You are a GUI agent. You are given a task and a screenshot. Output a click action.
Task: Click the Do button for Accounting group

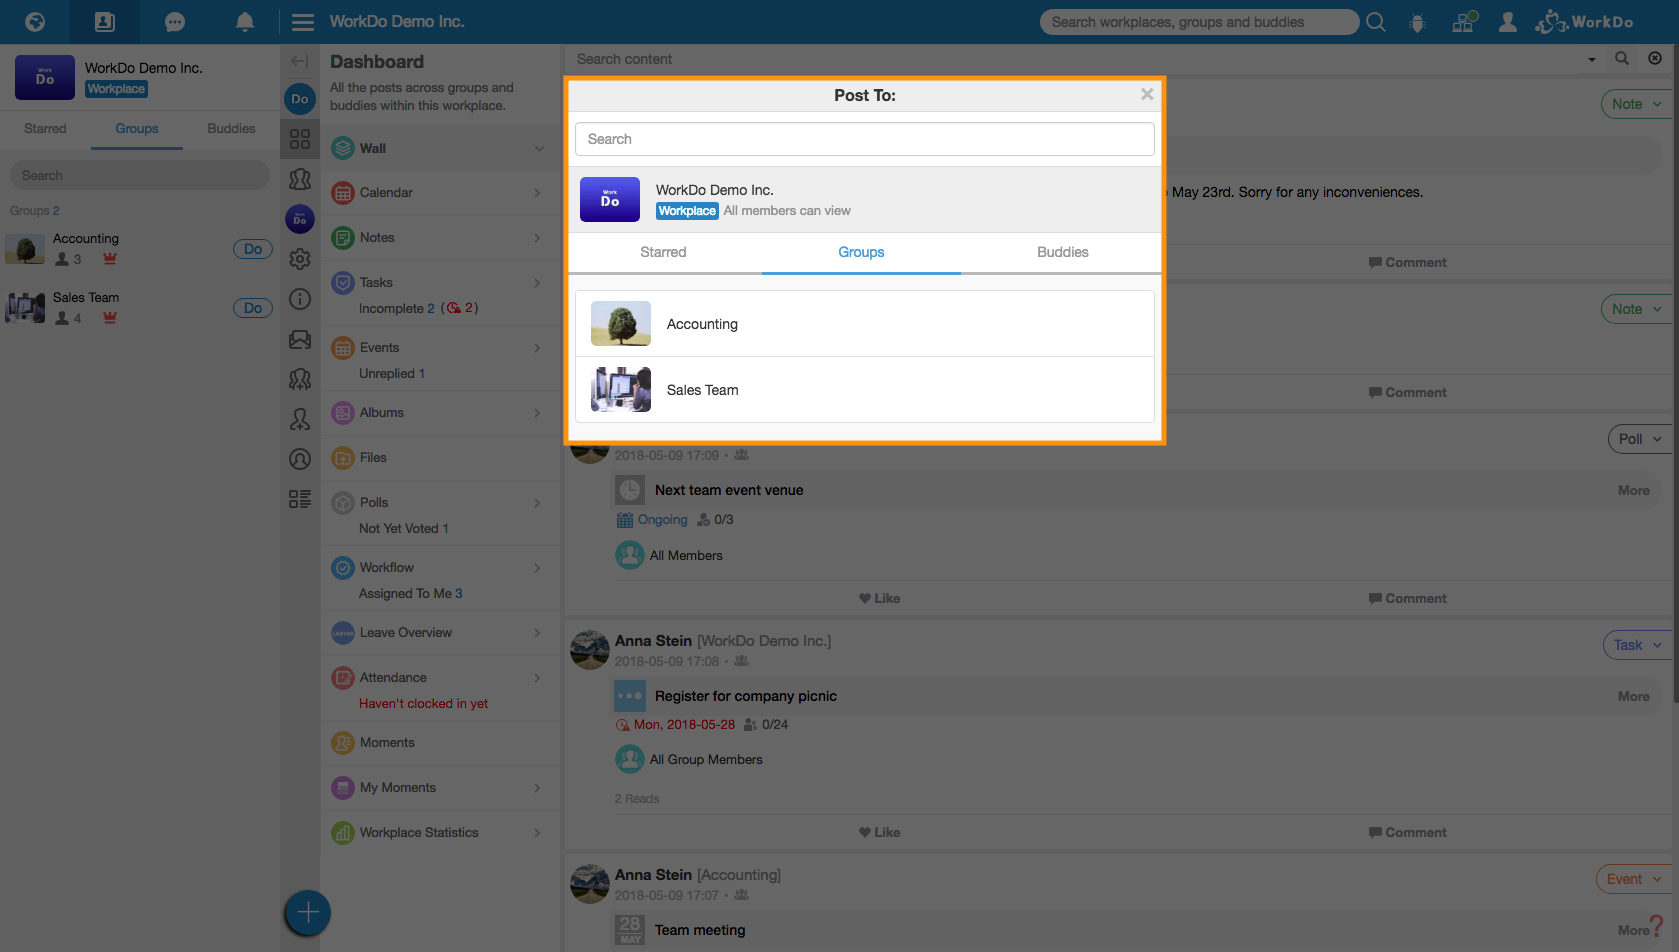[x=253, y=249]
